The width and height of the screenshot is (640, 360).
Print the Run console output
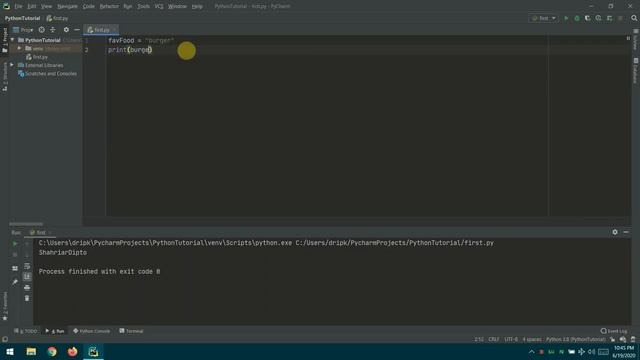(x=27, y=287)
